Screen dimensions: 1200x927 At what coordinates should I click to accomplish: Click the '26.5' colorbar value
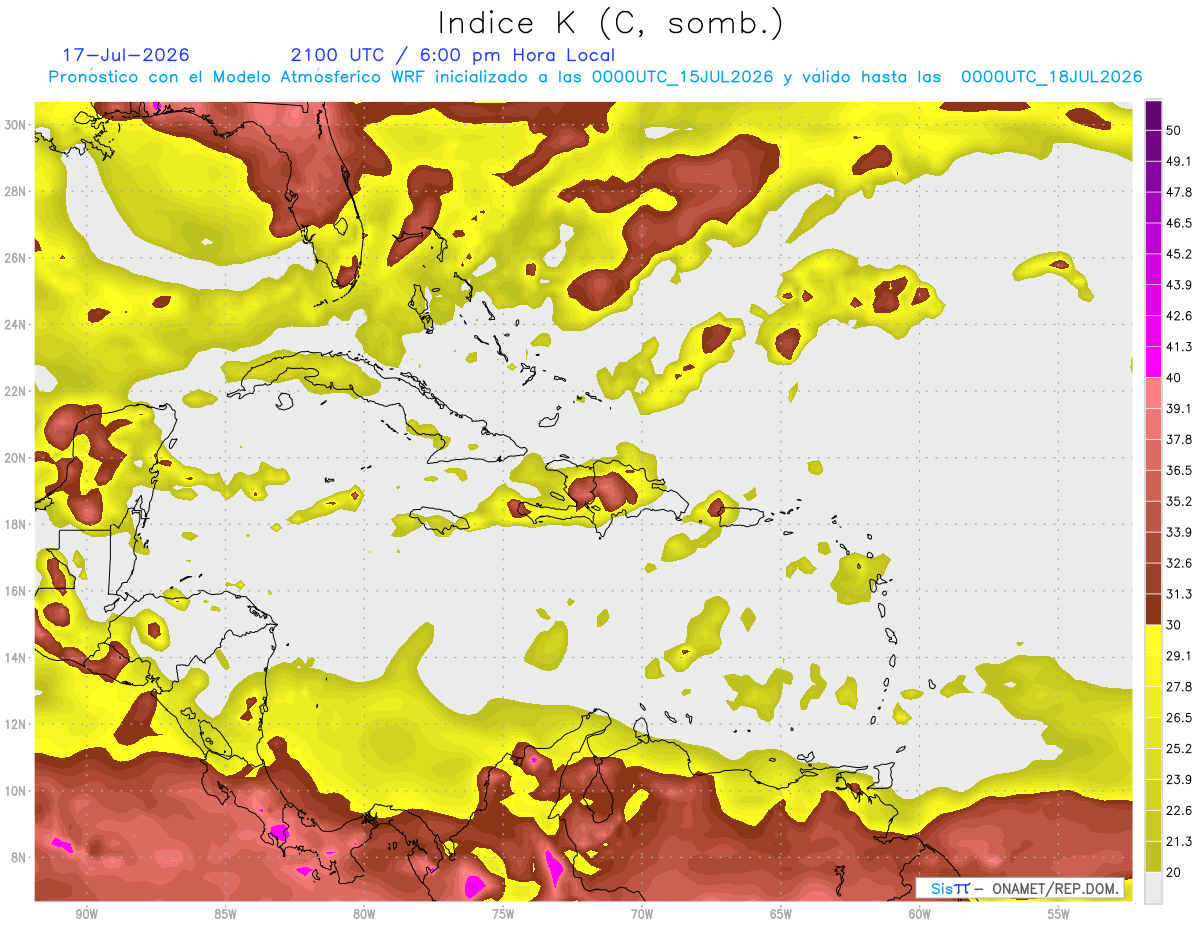point(1179,718)
